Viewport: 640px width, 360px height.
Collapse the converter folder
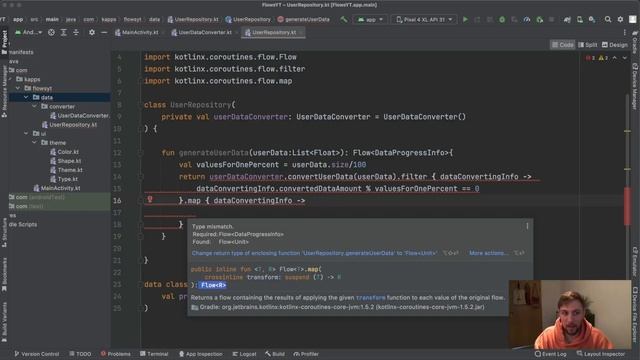[34, 106]
